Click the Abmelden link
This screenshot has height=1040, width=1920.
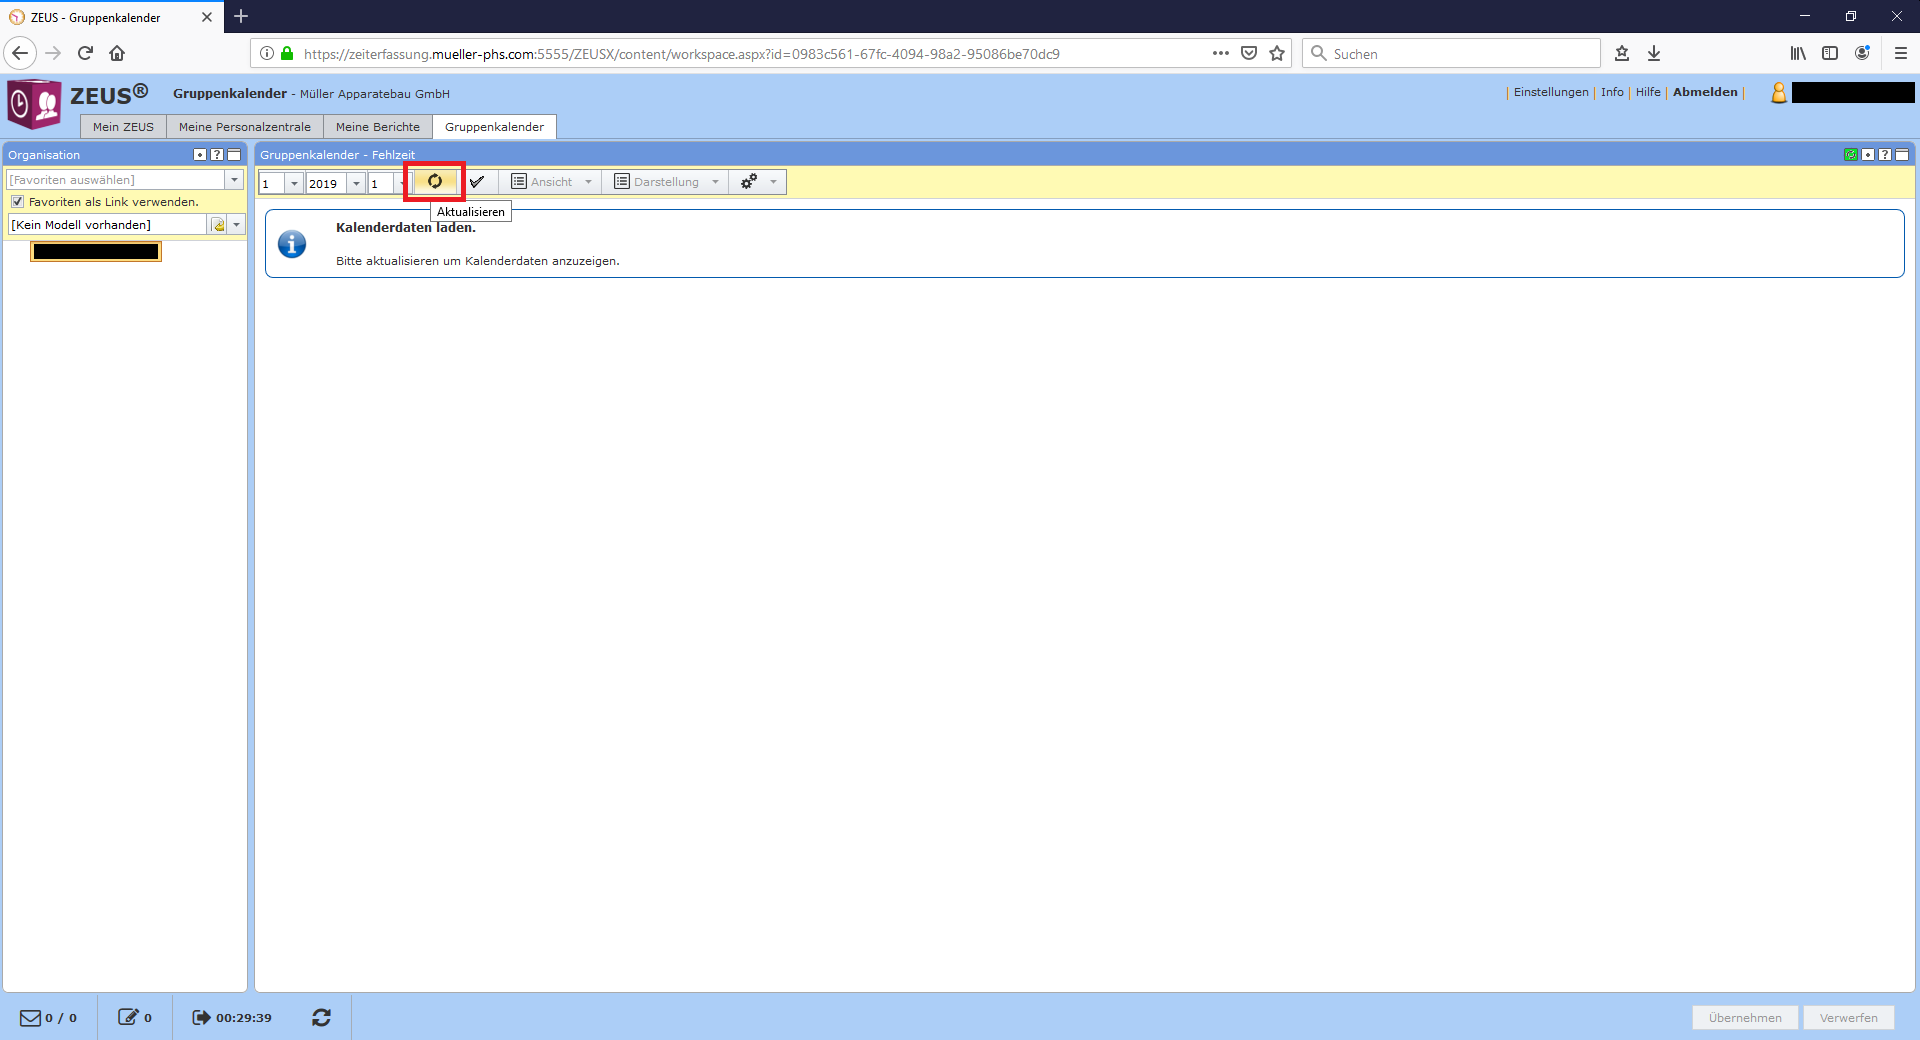[x=1705, y=92]
